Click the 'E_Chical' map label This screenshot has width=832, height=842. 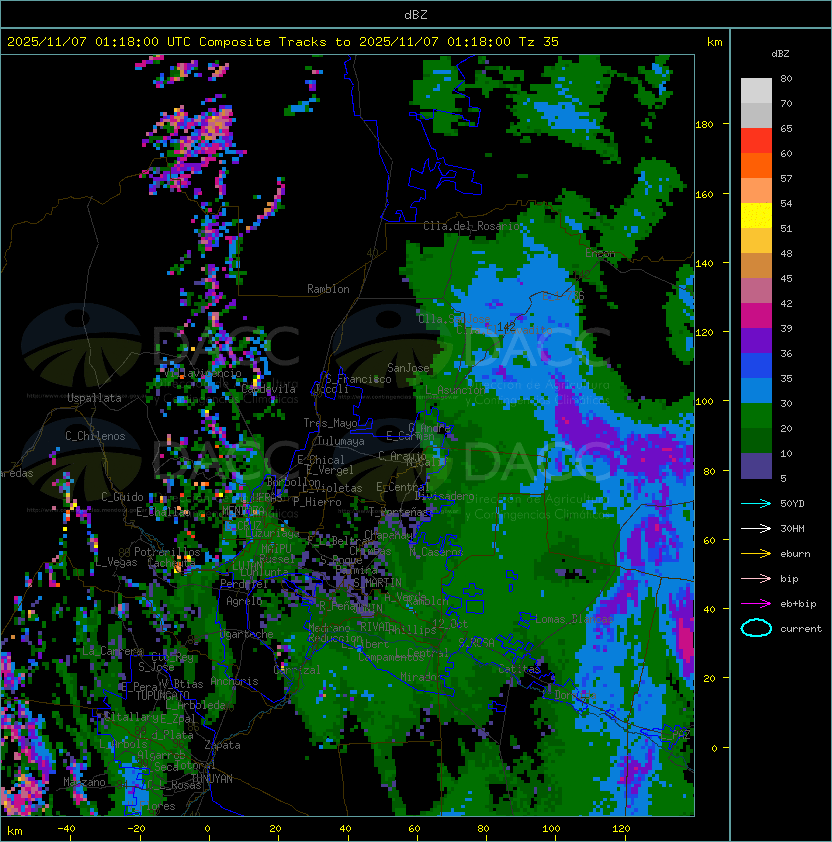(321, 460)
